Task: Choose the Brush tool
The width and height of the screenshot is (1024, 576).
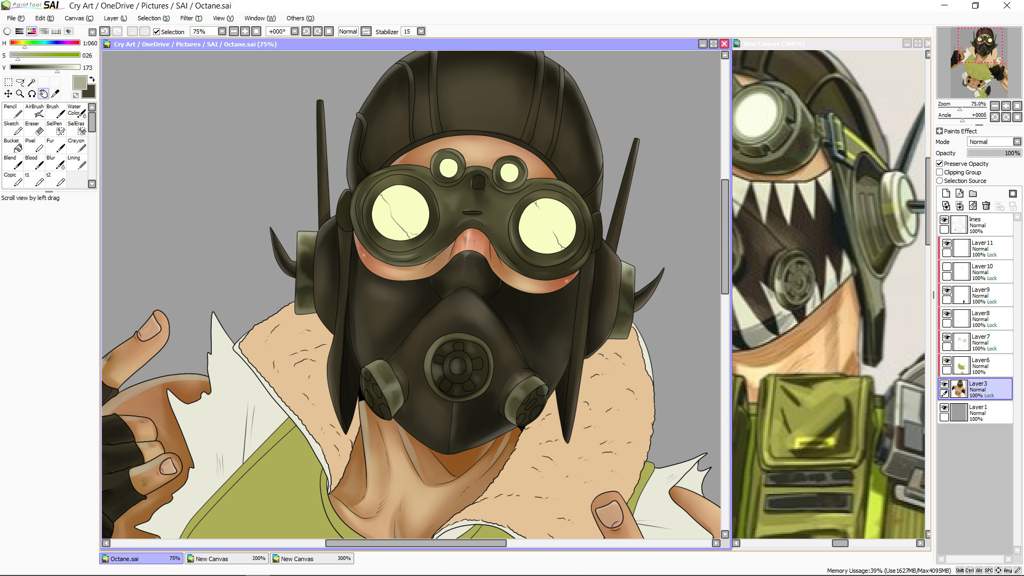Action: click(55, 111)
